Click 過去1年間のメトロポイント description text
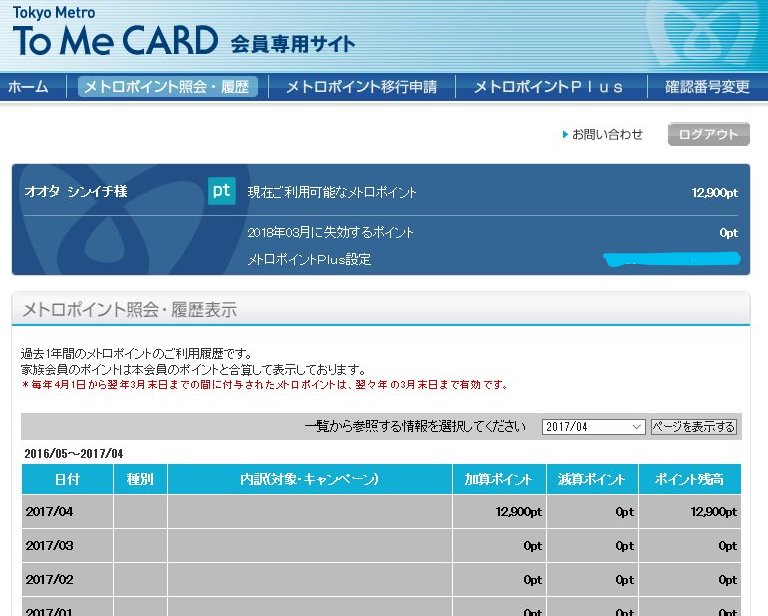 tap(137, 354)
